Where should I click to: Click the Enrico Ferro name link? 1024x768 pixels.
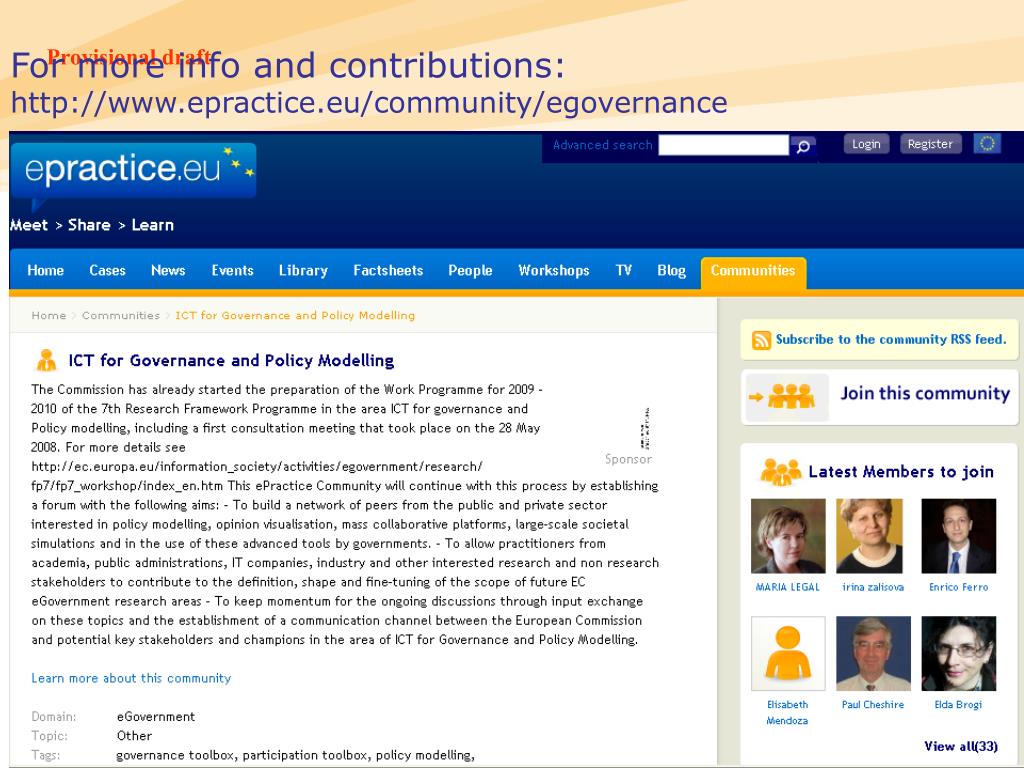point(959,587)
